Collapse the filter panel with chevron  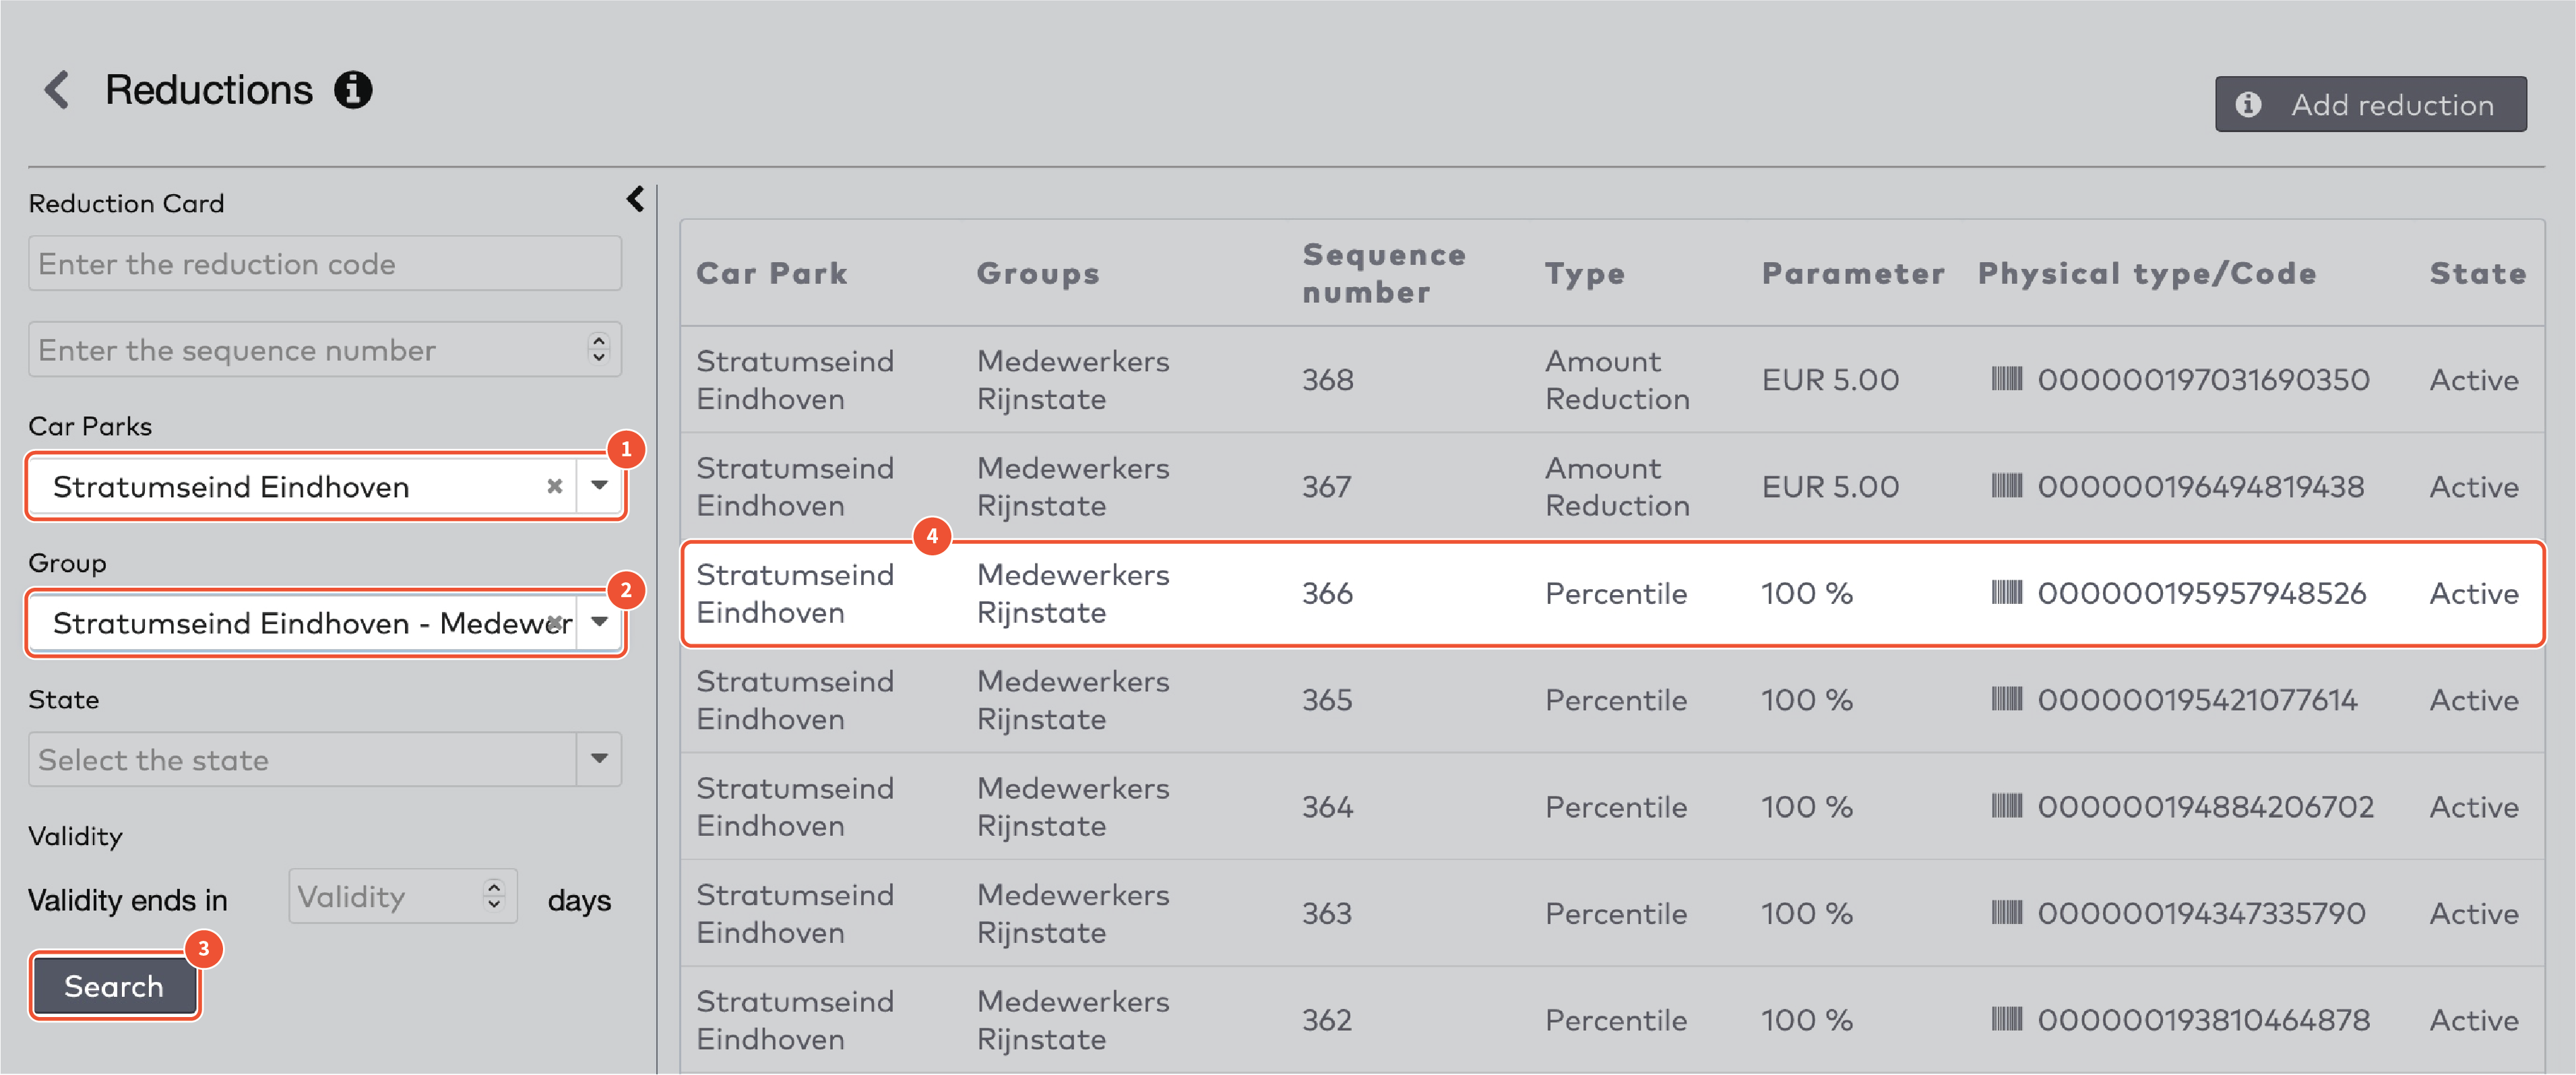(x=635, y=199)
